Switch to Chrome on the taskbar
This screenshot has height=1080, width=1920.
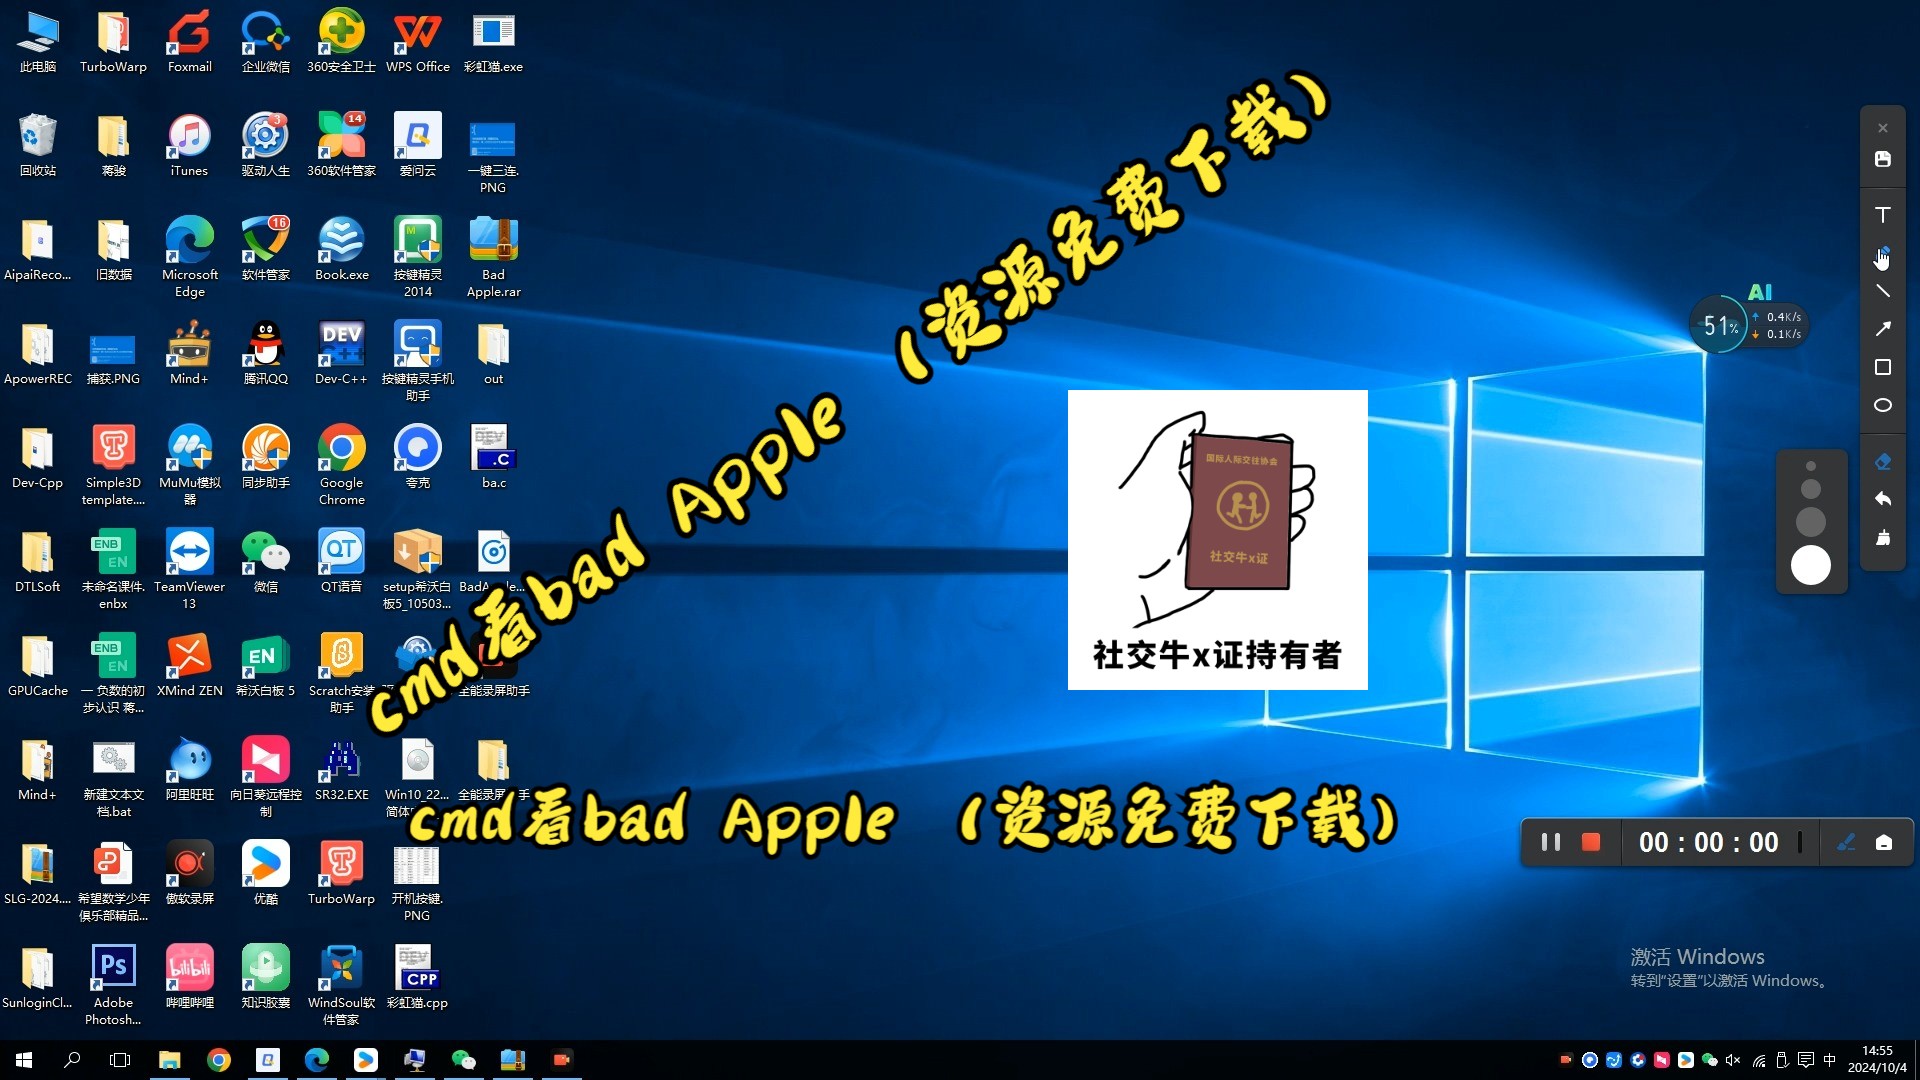point(218,1060)
